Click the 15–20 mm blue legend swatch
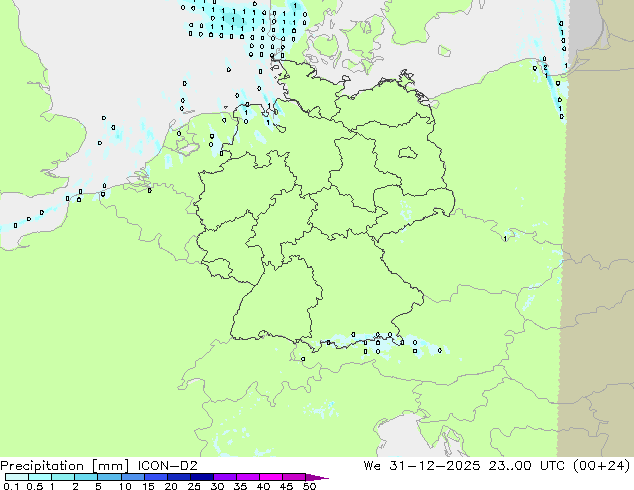Viewport: 634px width, 490px height. pos(156,477)
